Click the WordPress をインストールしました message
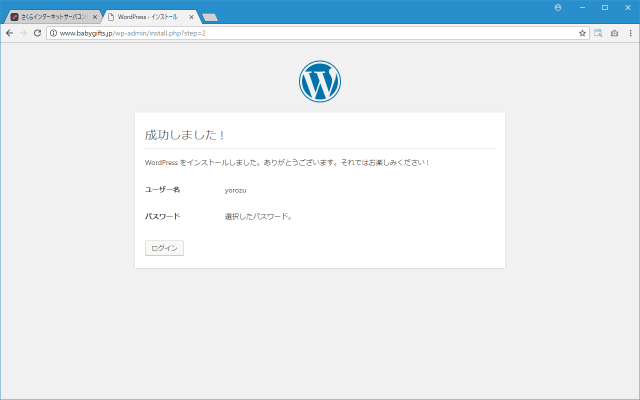This screenshot has height=400, width=640. pos(287,162)
